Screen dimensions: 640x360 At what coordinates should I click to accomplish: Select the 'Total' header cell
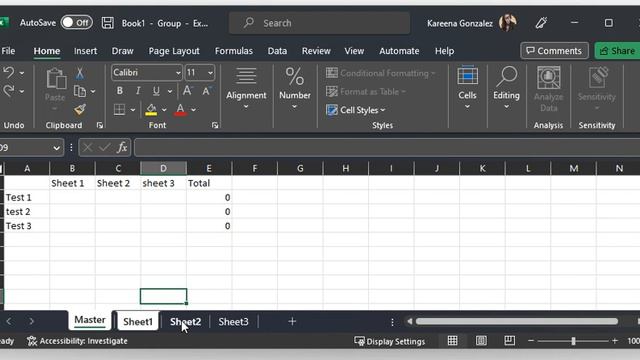[x=209, y=183]
